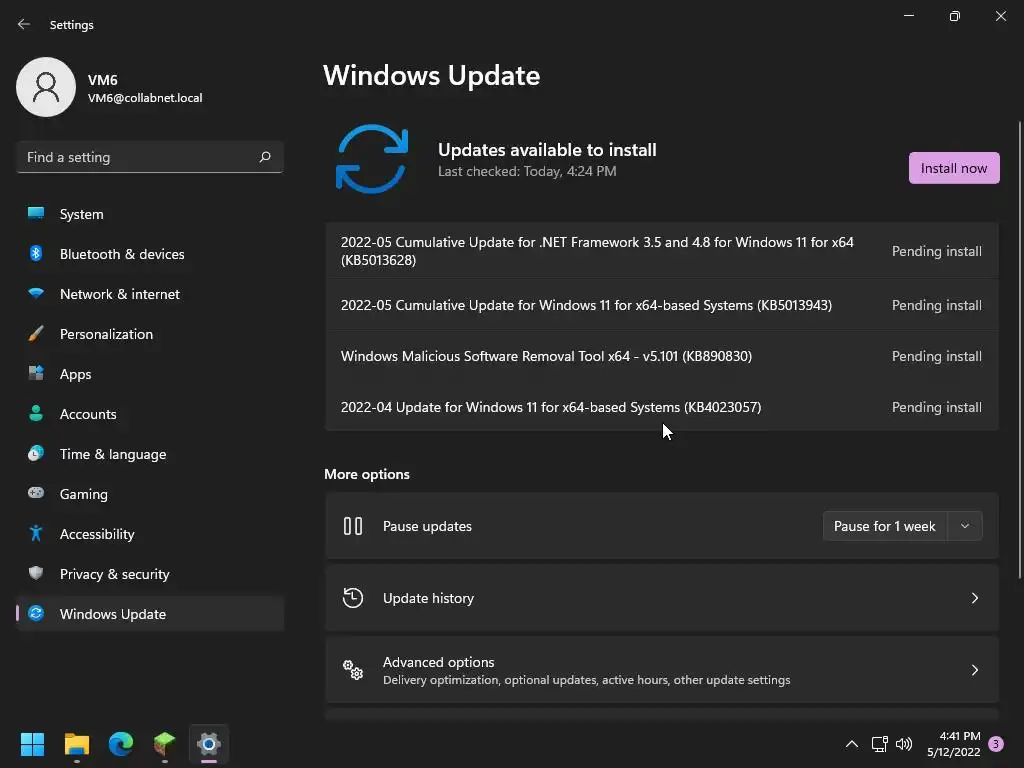1024x768 pixels.
Task: Click the Gaming controller icon
Action: tap(36, 493)
